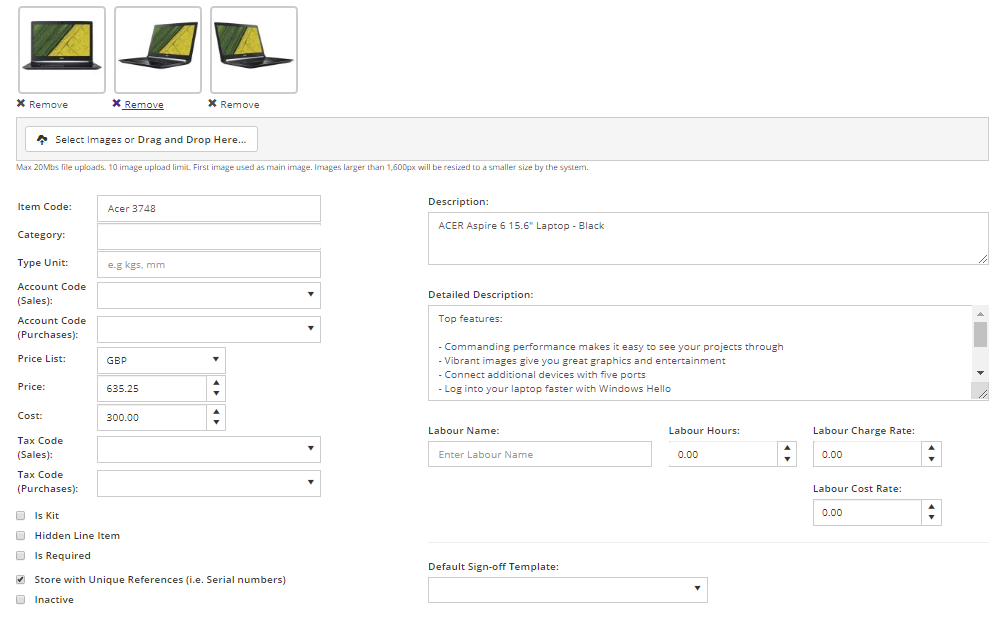Click Select Images or Drag and Drop button
The width and height of the screenshot is (1000, 617).
coord(141,139)
